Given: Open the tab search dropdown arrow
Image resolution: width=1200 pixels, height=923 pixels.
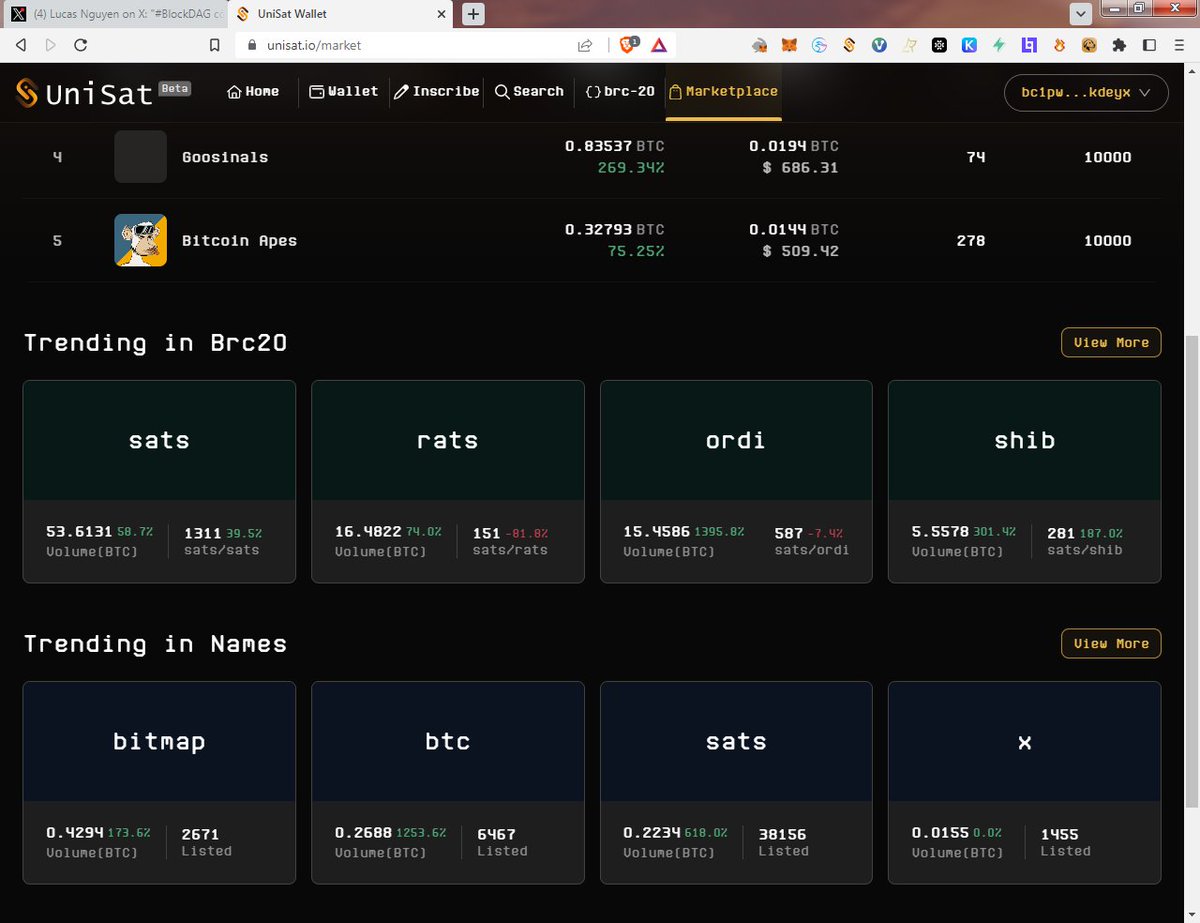Looking at the screenshot, I should pyautogui.click(x=1081, y=14).
